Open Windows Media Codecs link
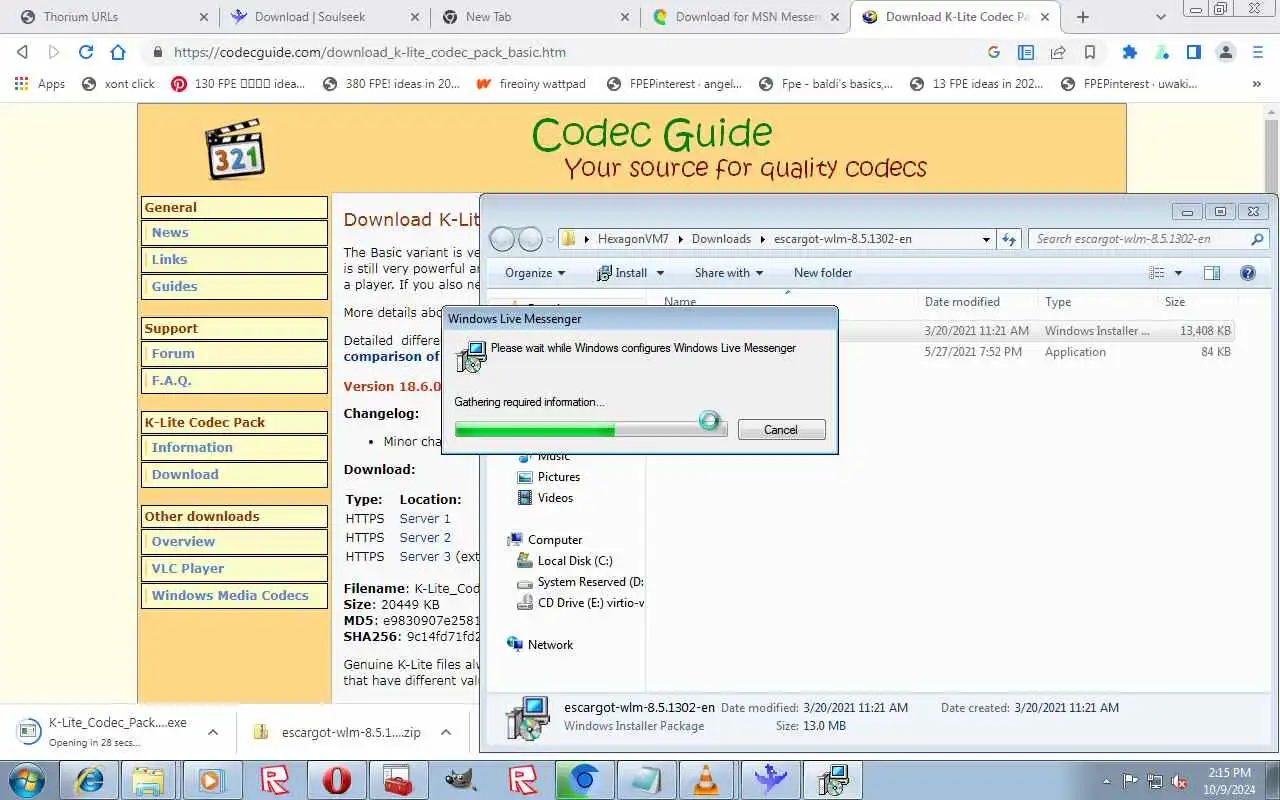 coord(230,596)
